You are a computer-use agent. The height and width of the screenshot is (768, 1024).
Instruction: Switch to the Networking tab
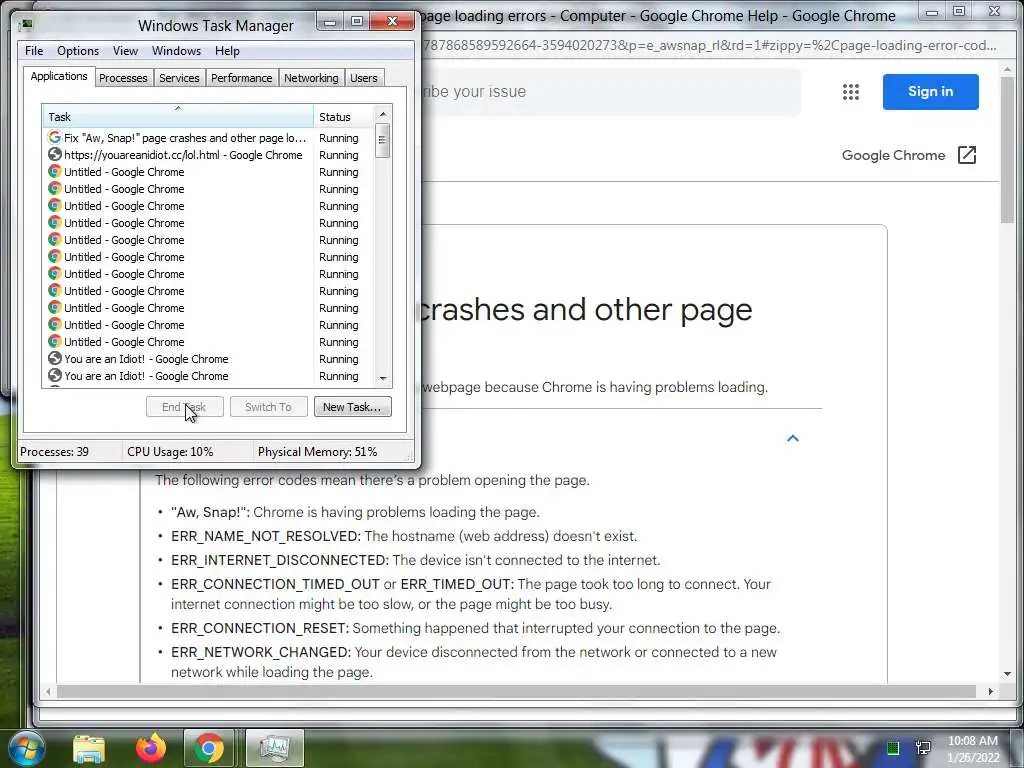pyautogui.click(x=311, y=78)
